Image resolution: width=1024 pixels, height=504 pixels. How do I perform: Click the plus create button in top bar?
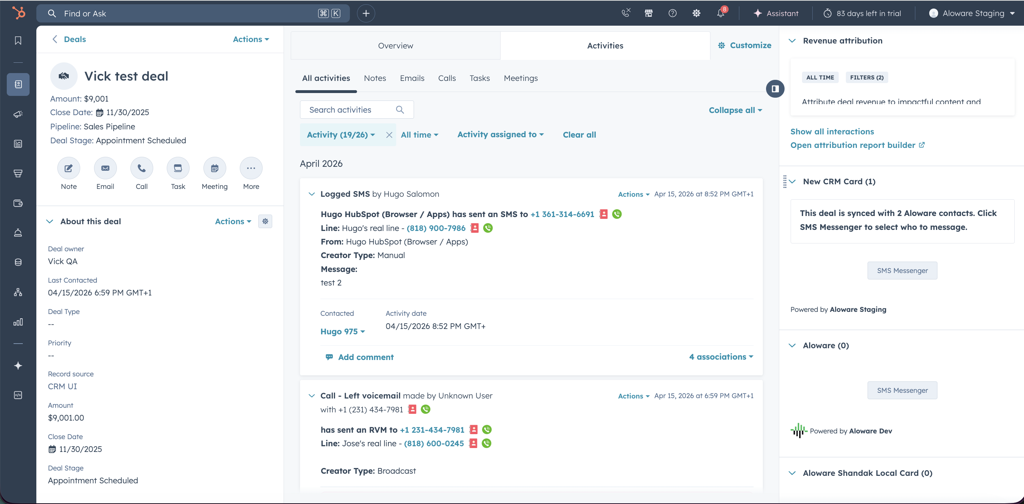pos(366,13)
